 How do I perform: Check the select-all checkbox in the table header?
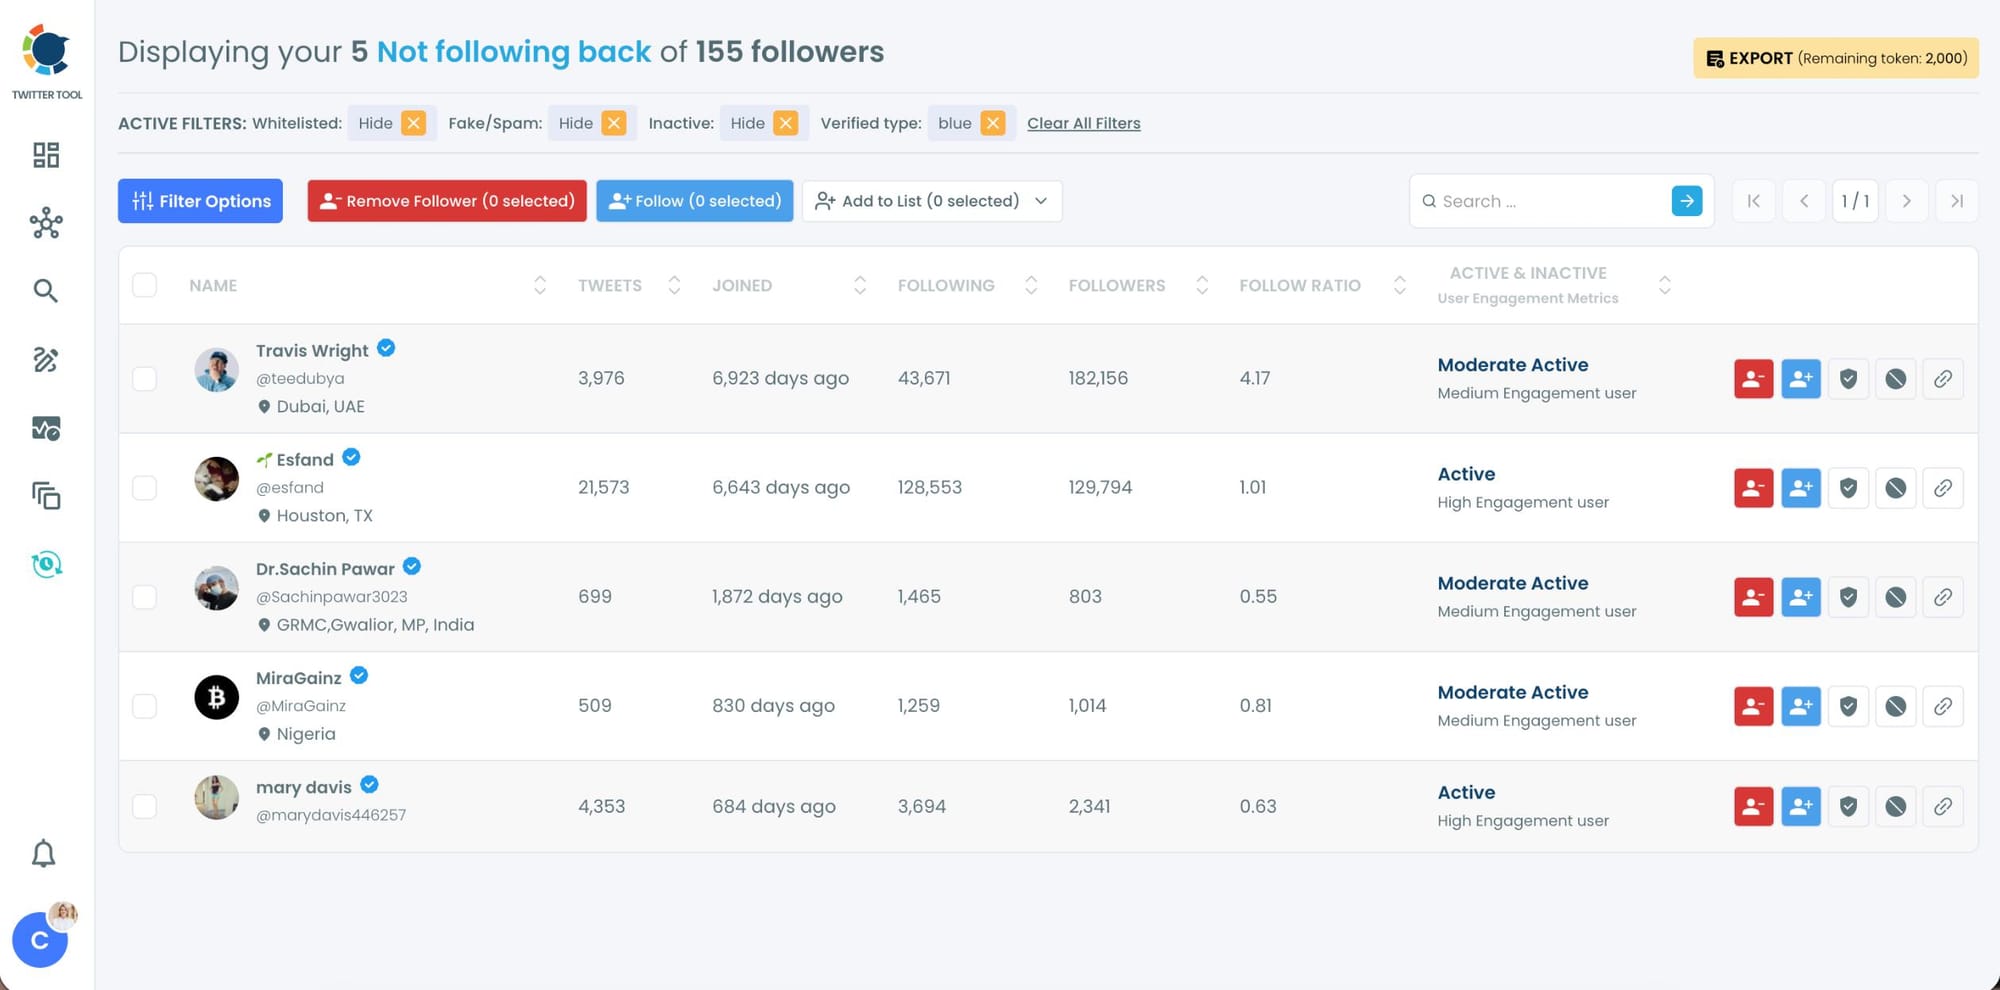point(144,284)
